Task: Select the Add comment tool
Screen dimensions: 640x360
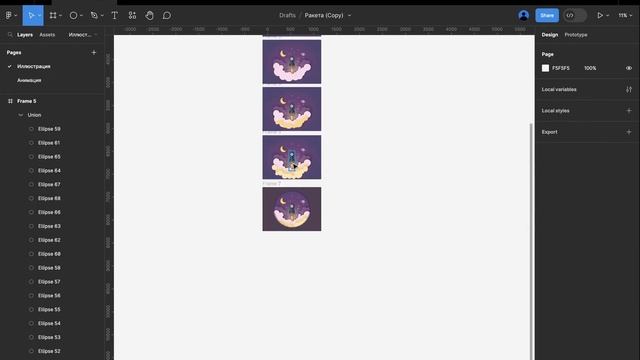Action: click(167, 16)
